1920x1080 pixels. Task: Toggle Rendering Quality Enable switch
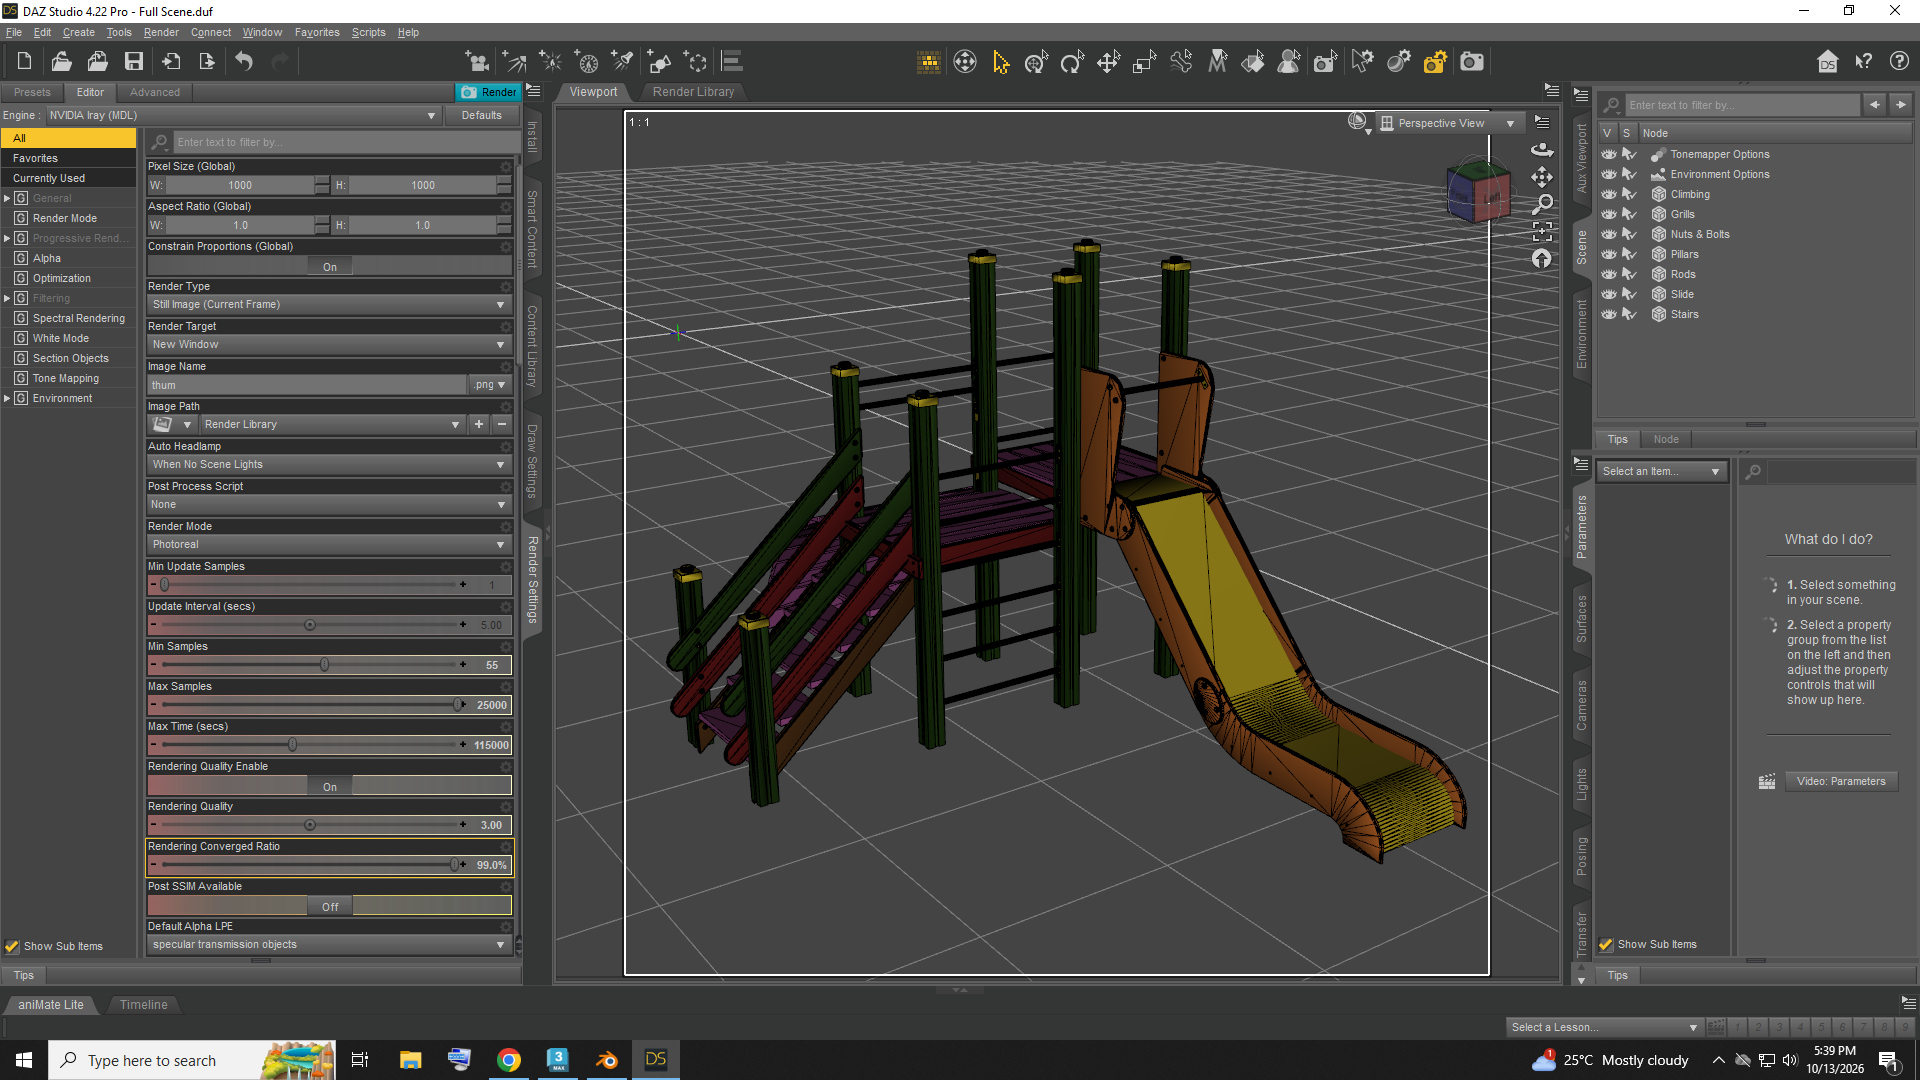click(x=330, y=787)
